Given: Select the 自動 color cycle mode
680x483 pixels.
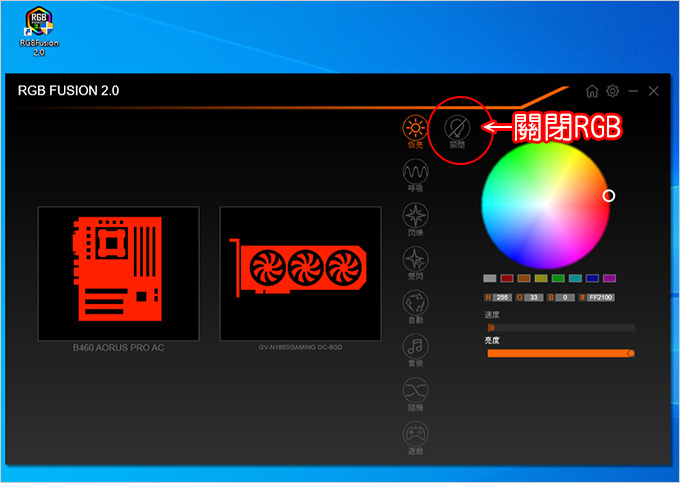Looking at the screenshot, I should 415,307.
